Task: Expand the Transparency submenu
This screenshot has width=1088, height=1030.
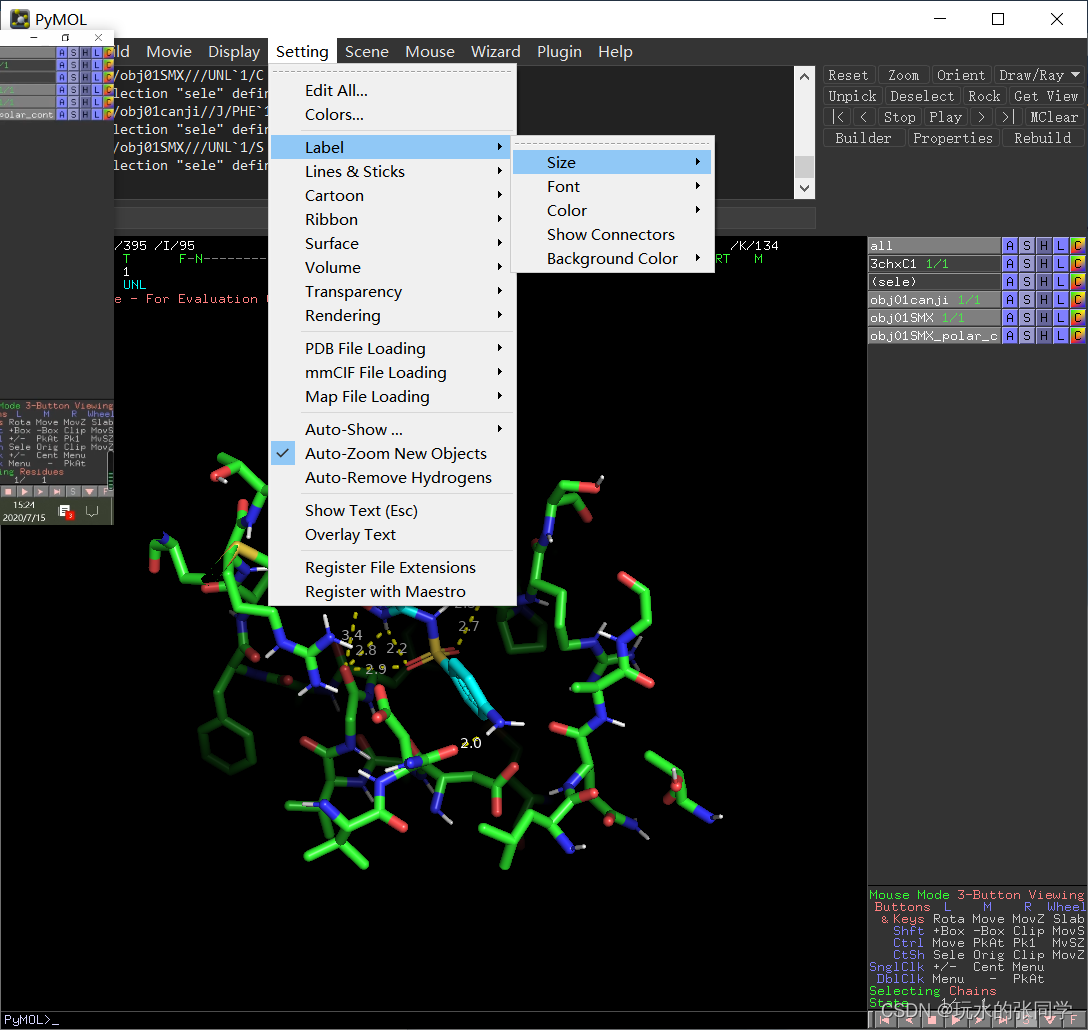Action: pyautogui.click(x=392, y=292)
